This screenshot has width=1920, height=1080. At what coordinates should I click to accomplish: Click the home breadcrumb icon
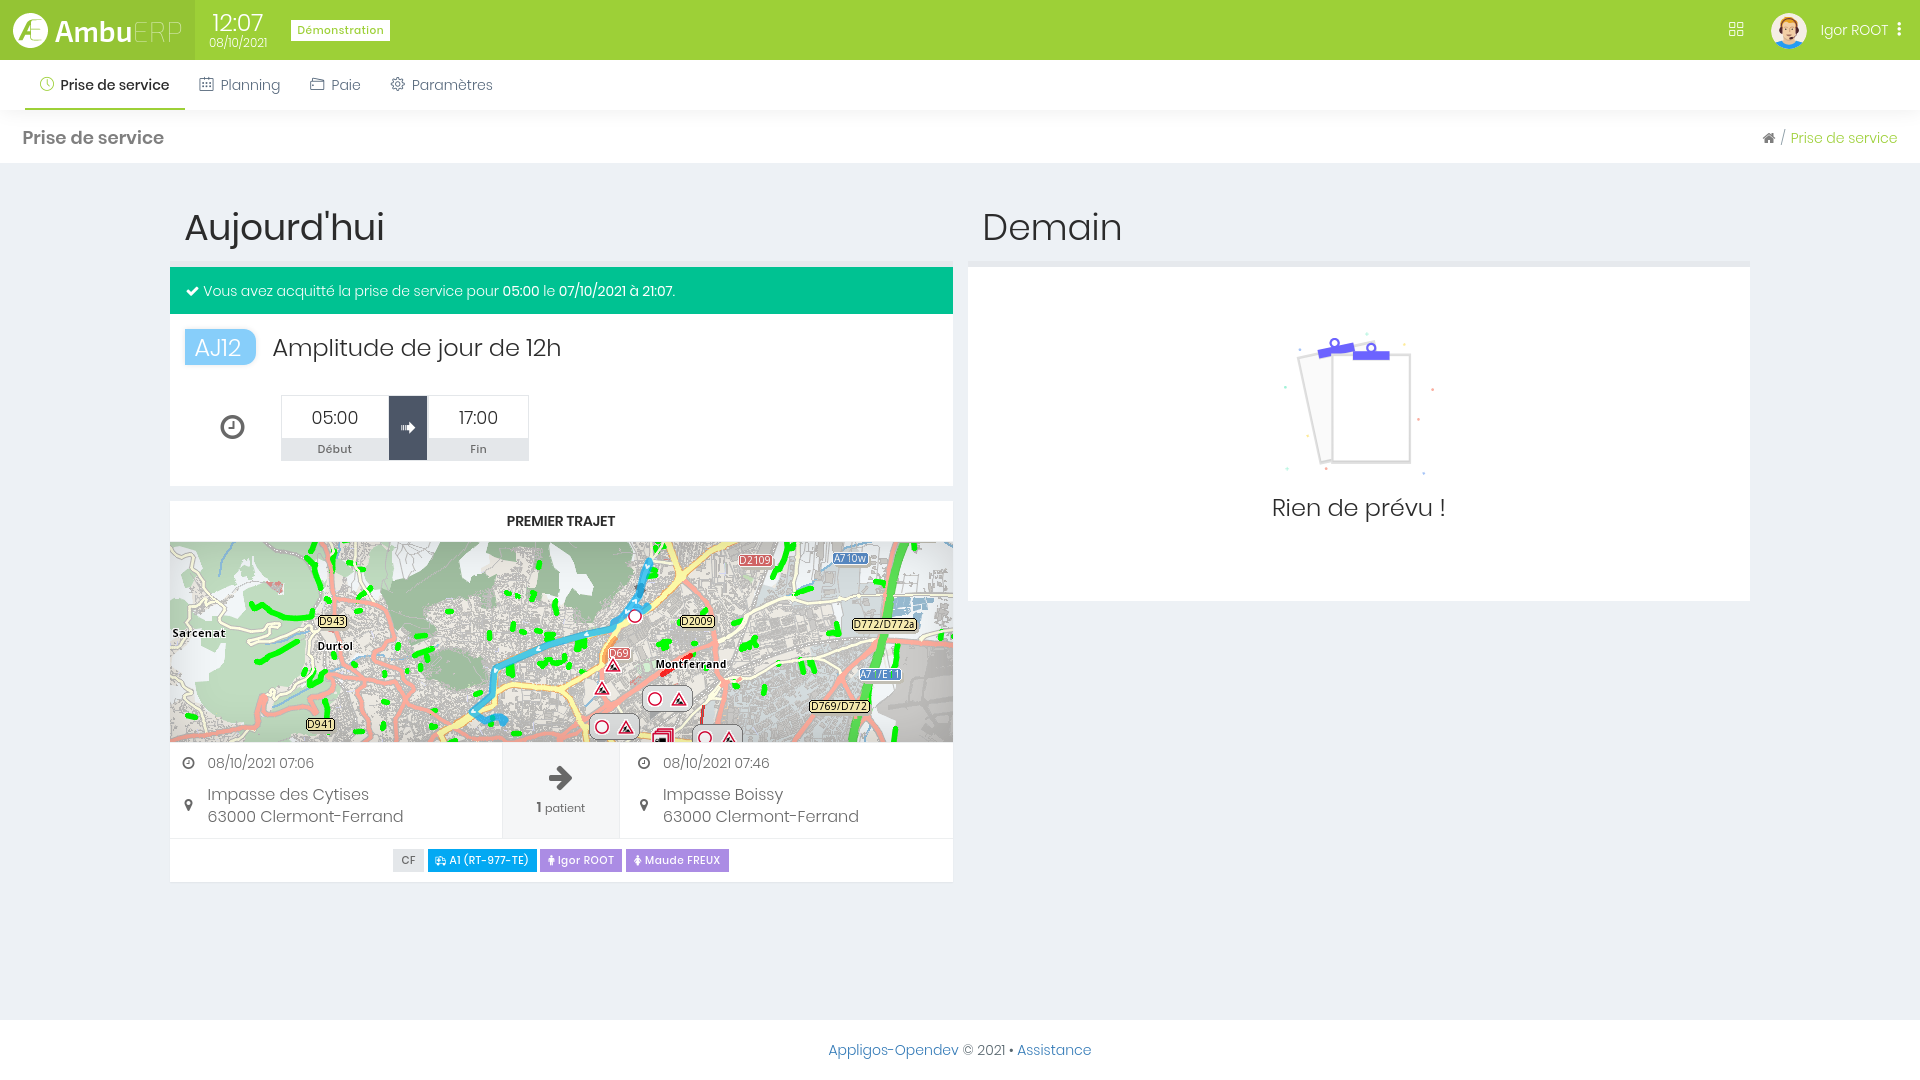[x=1768, y=139]
